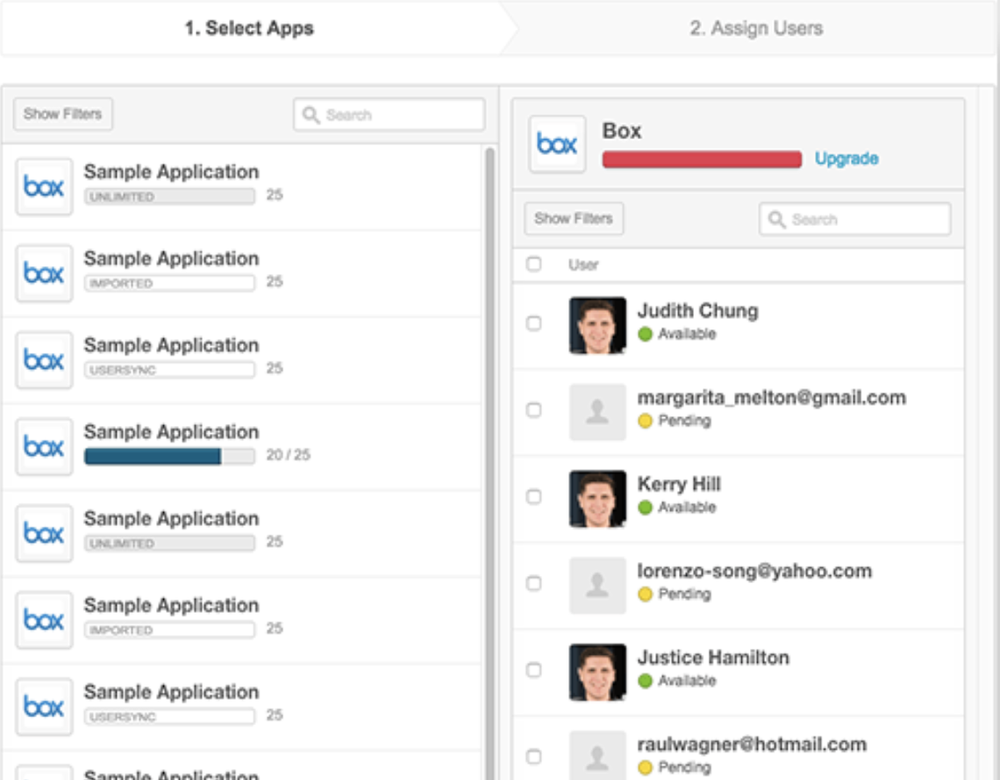
Task: Click Kerry Hill's profile photo
Action: 598,499
